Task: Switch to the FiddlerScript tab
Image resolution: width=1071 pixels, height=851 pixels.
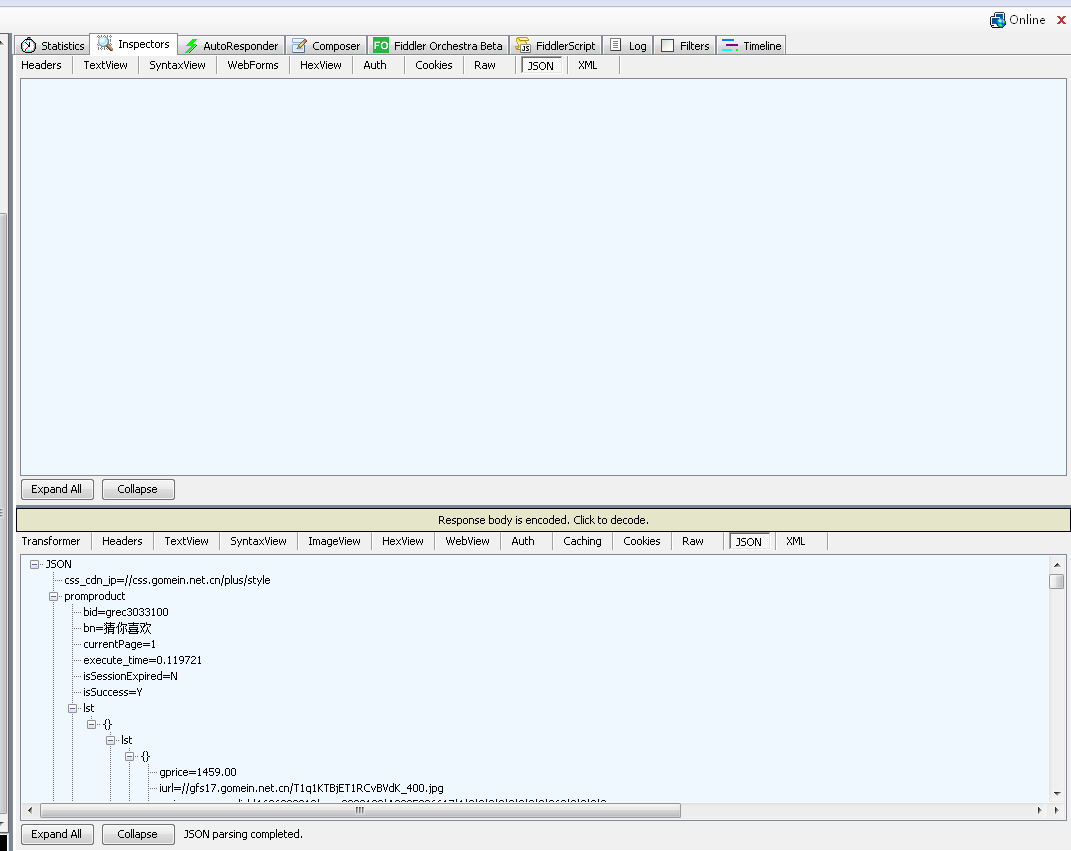Action: 556,46
